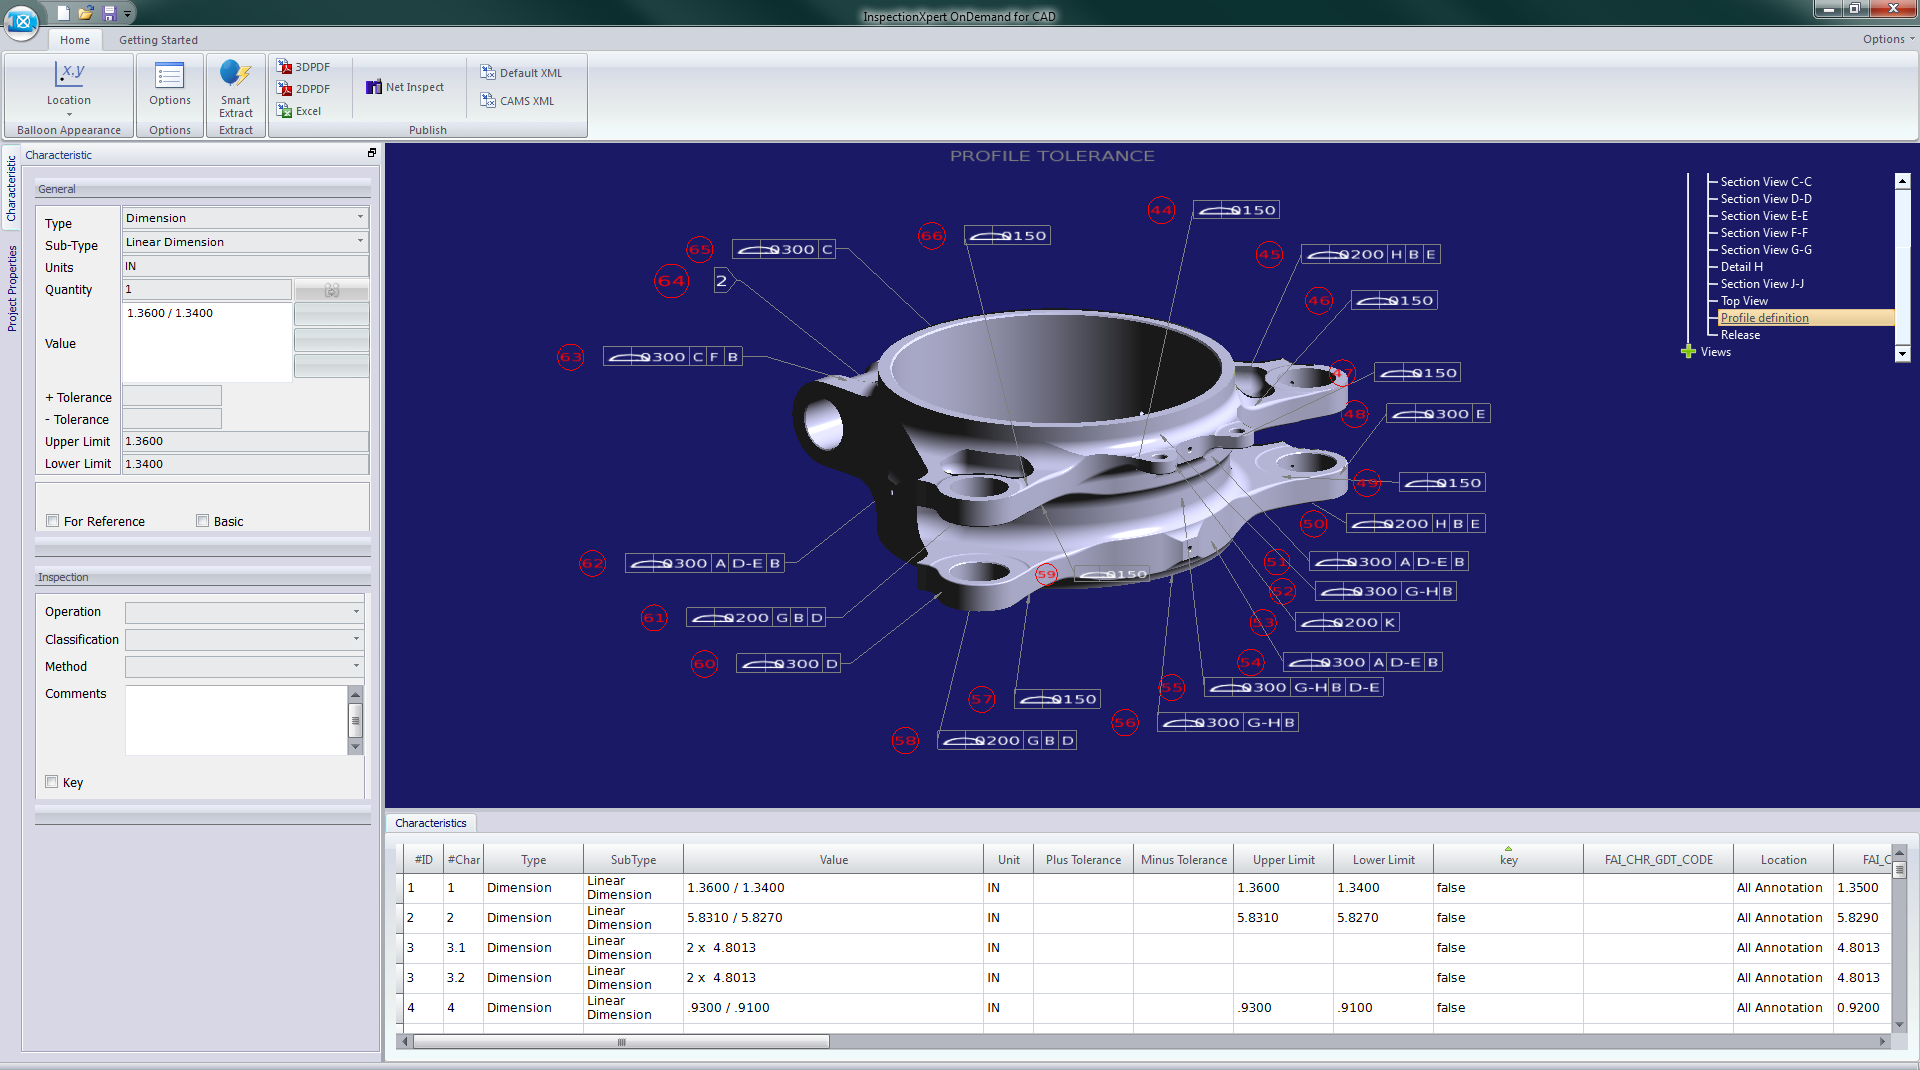Expand the Classification dropdown

click(356, 639)
